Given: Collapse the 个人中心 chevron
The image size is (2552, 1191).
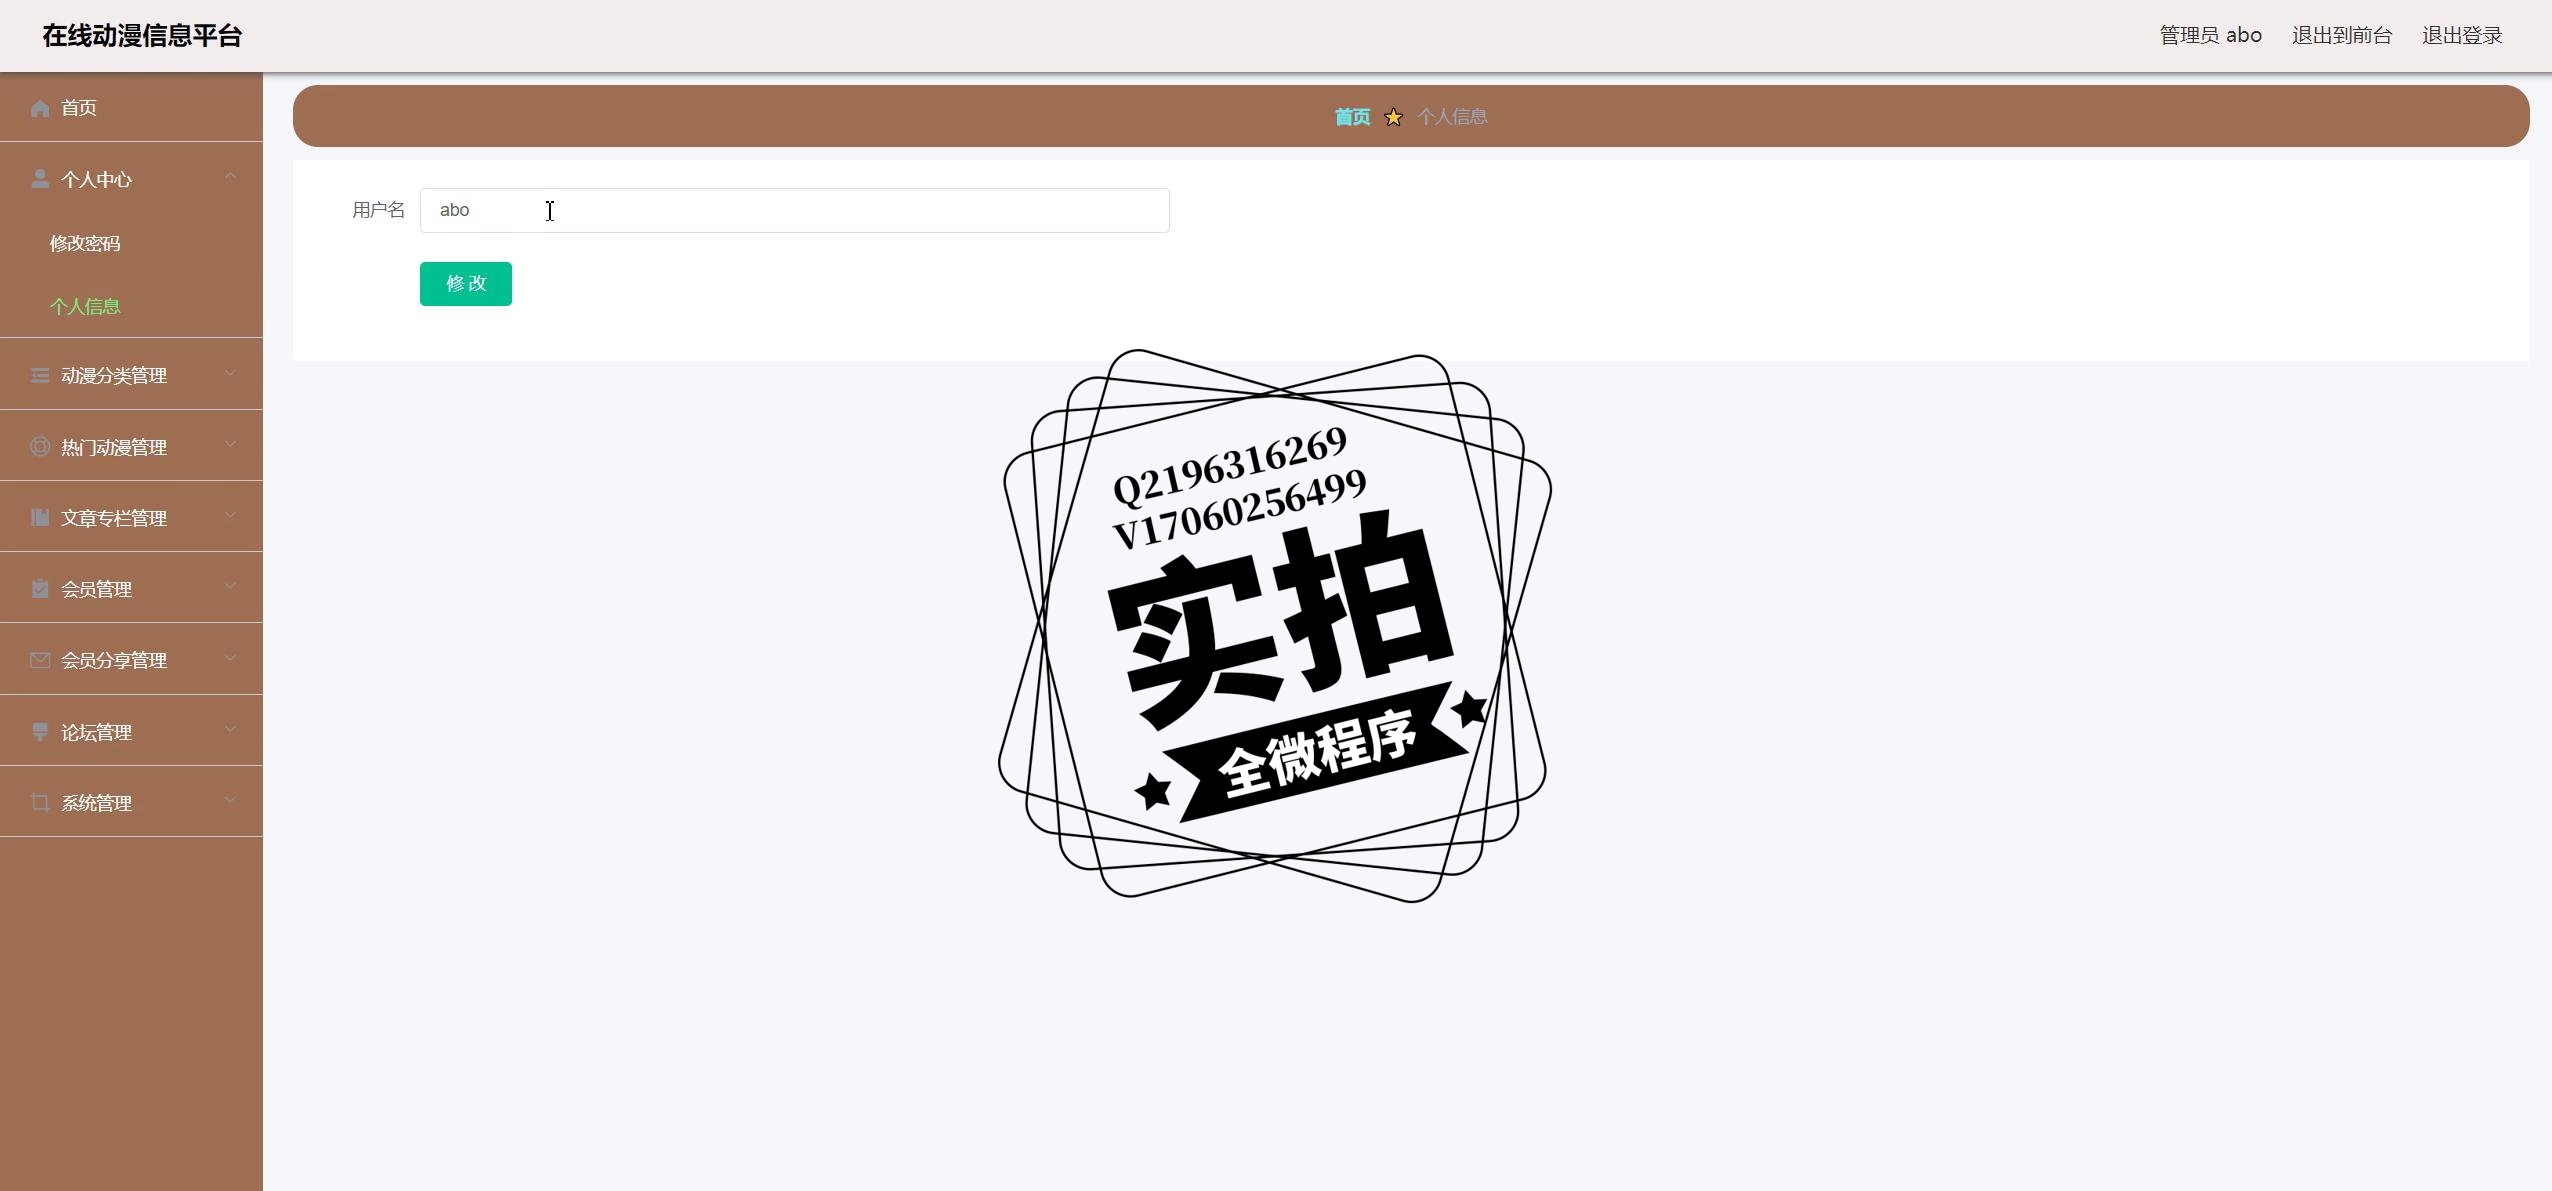Looking at the screenshot, I should (x=231, y=177).
